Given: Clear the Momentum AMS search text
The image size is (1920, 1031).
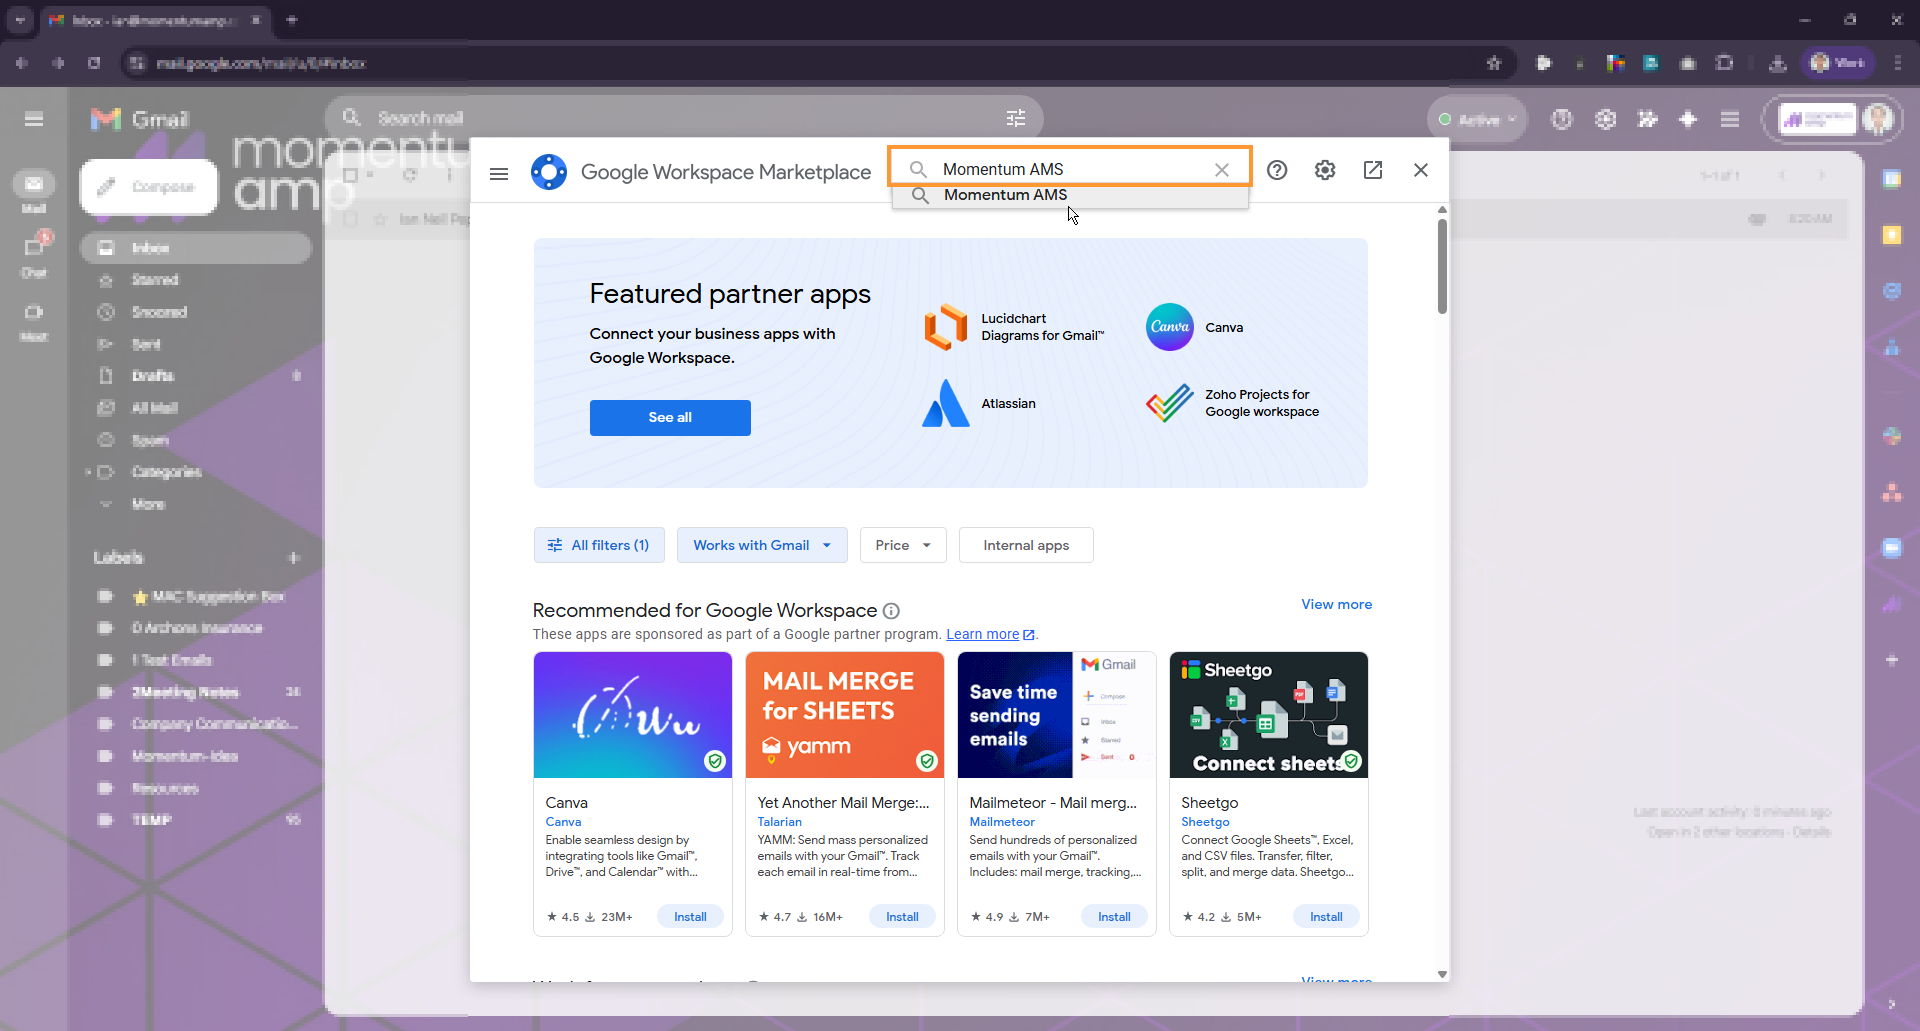Looking at the screenshot, I should [x=1221, y=170].
